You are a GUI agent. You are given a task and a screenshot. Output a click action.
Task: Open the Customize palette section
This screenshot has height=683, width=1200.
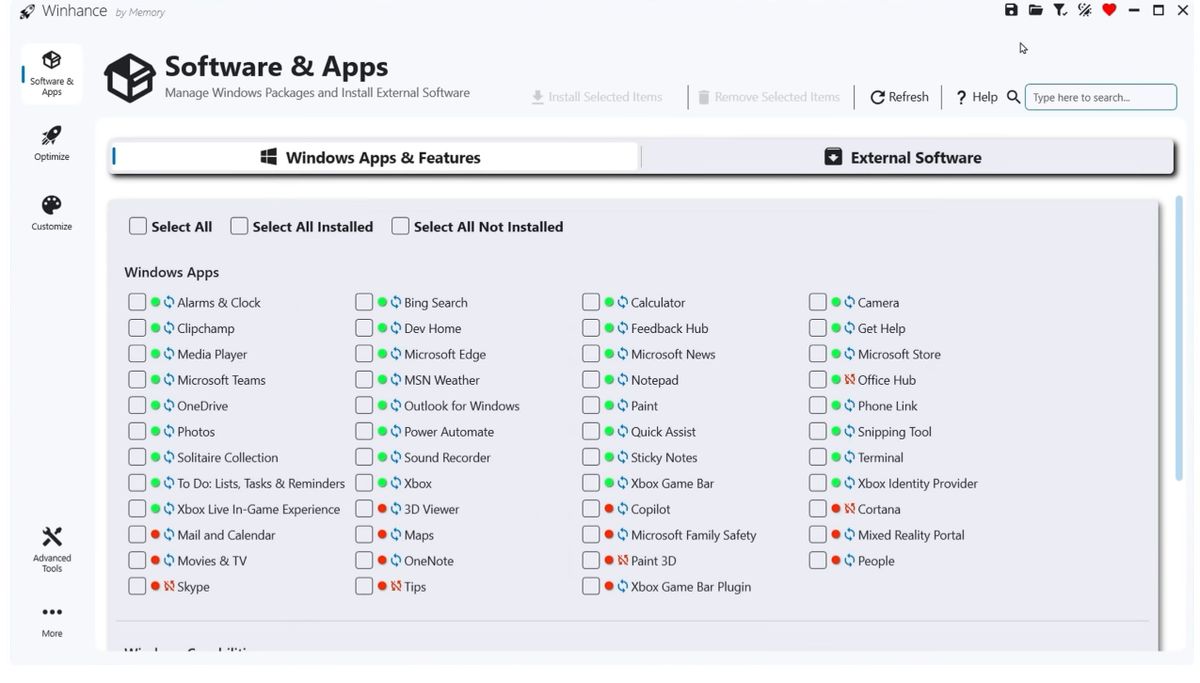(52, 213)
